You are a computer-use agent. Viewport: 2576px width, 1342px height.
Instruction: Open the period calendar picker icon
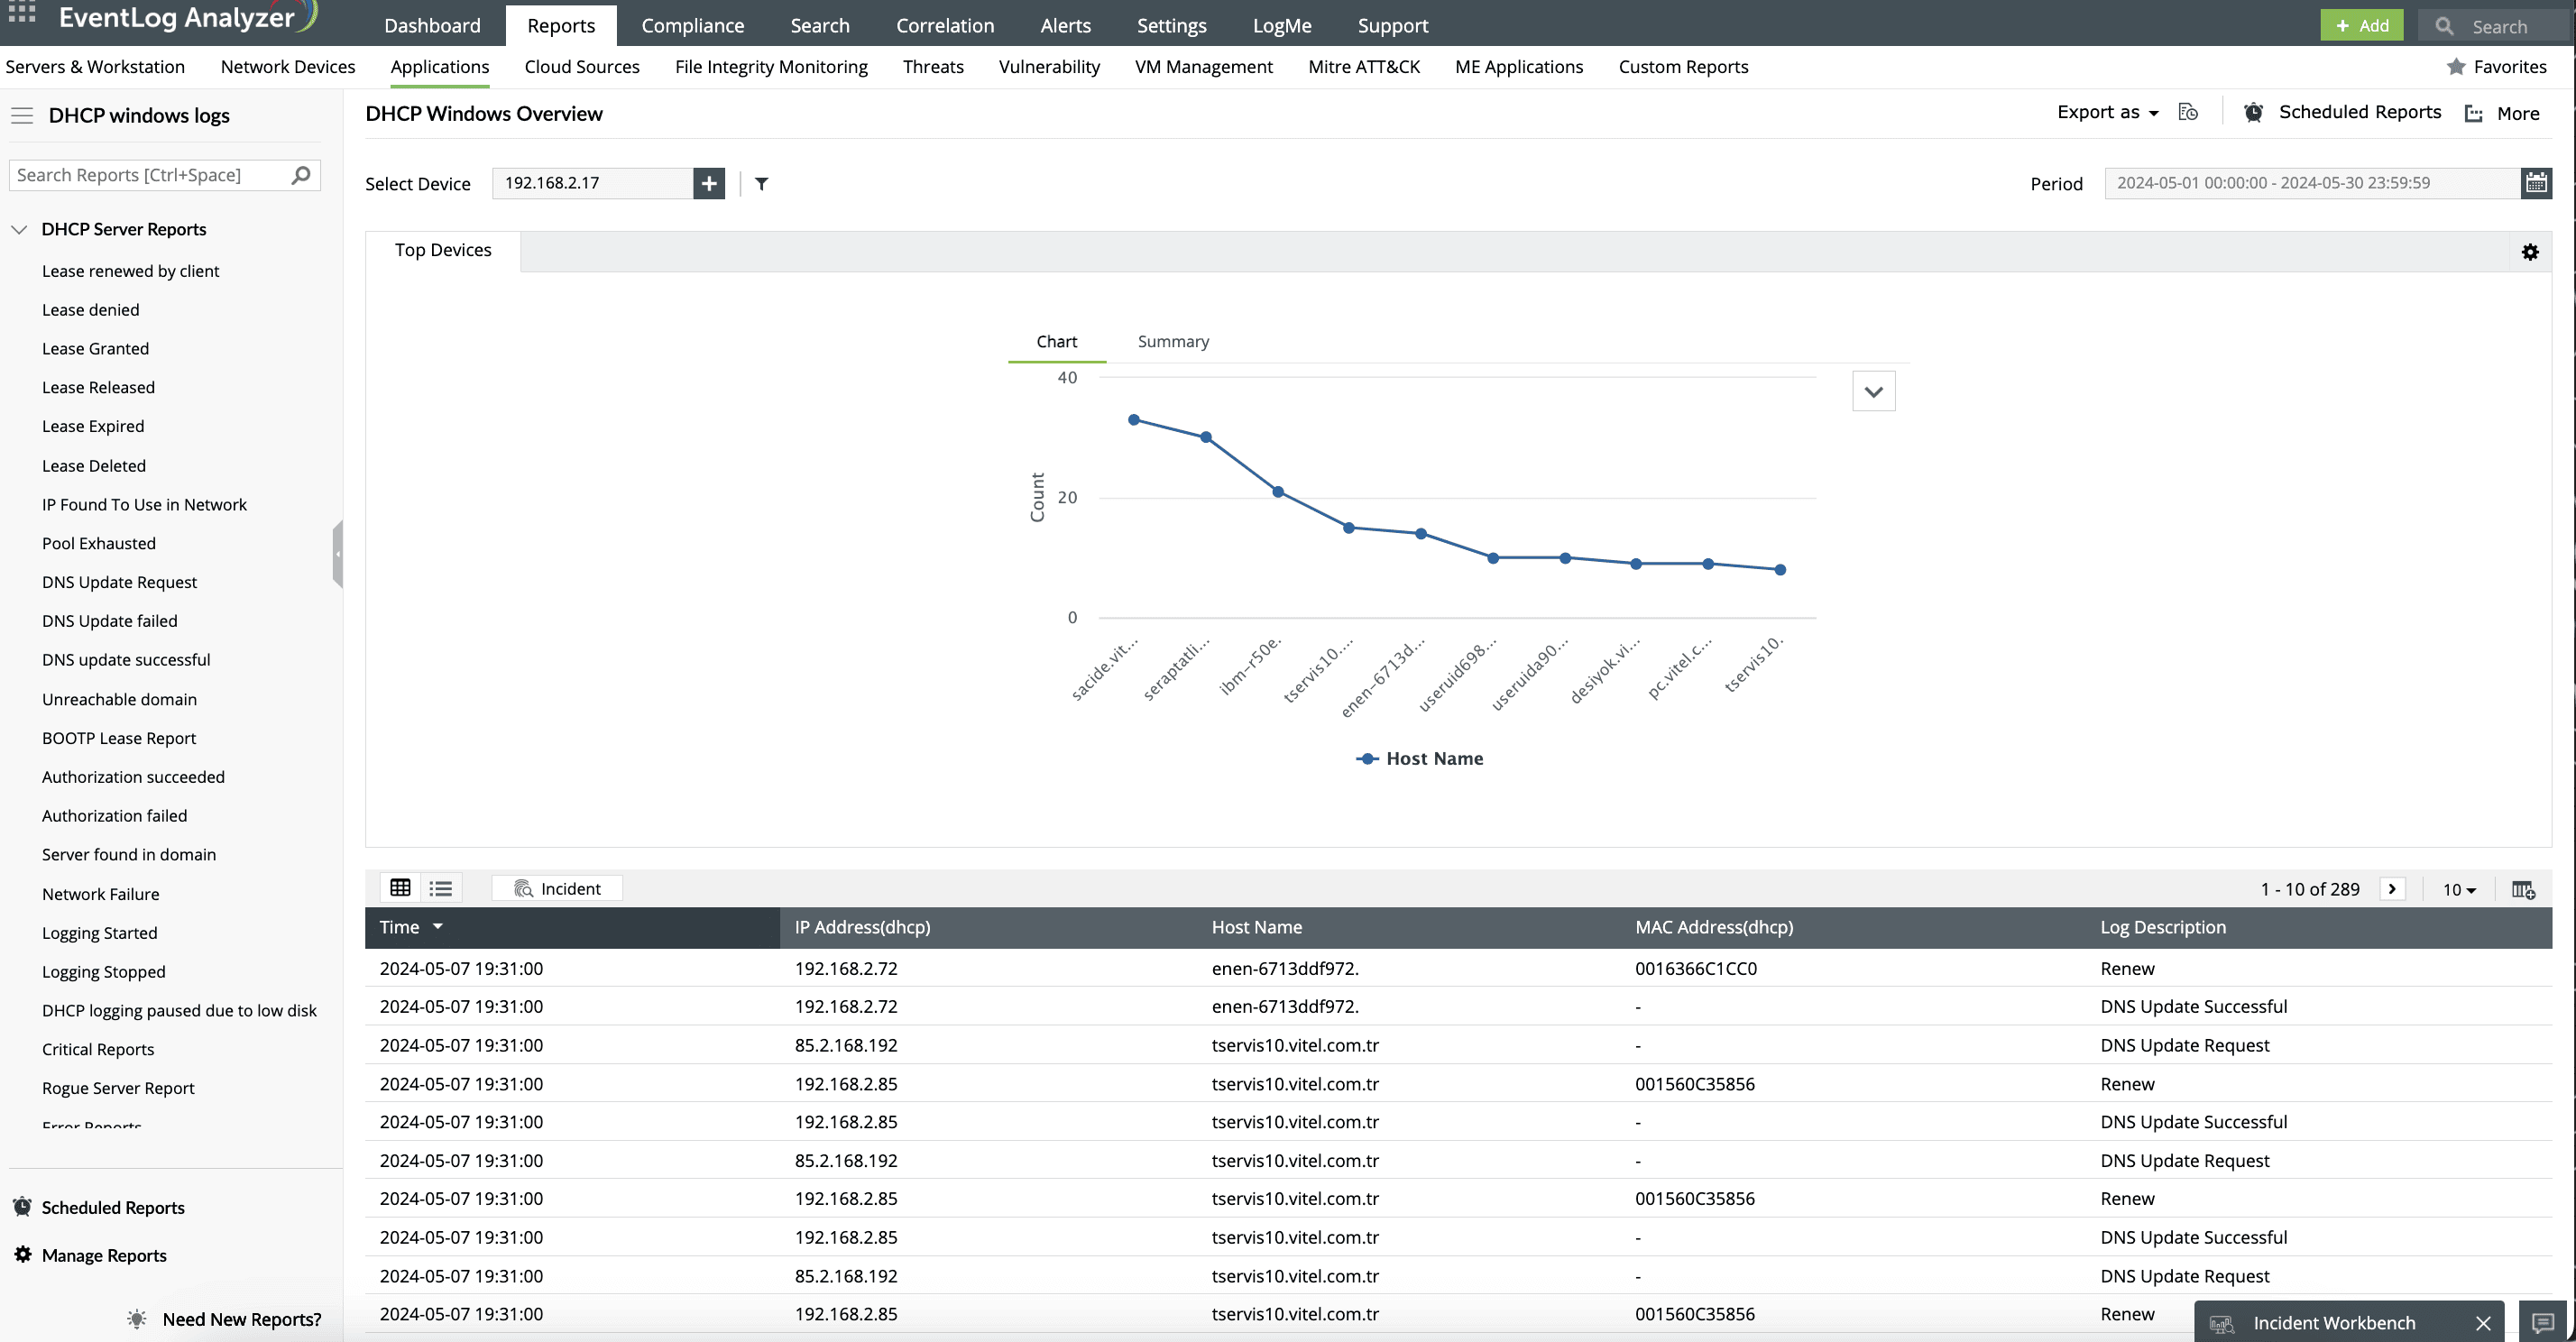(2536, 183)
